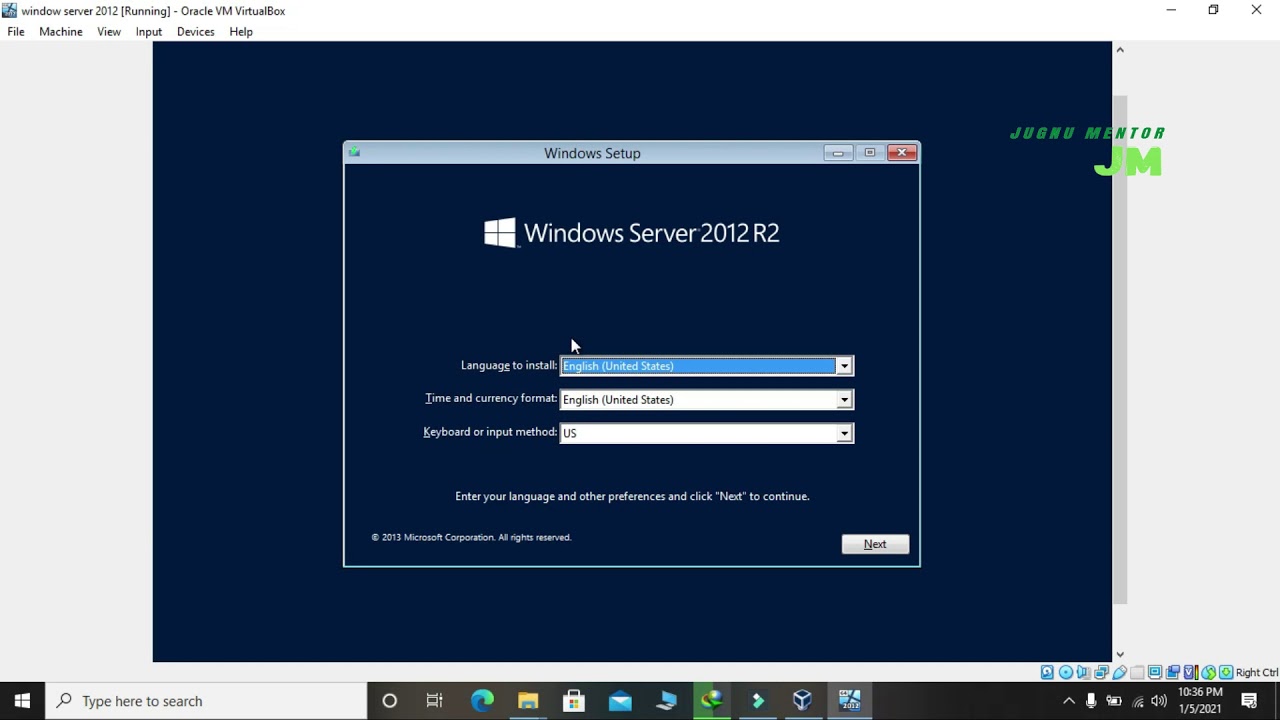Screen dimensions: 1280x720
Task: Click the recording status icon
Action: [1173, 672]
